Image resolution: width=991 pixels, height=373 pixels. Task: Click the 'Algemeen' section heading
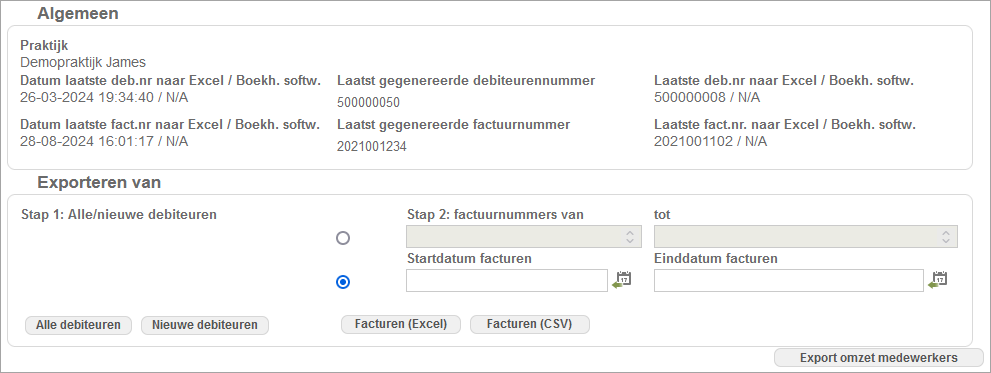[78, 13]
